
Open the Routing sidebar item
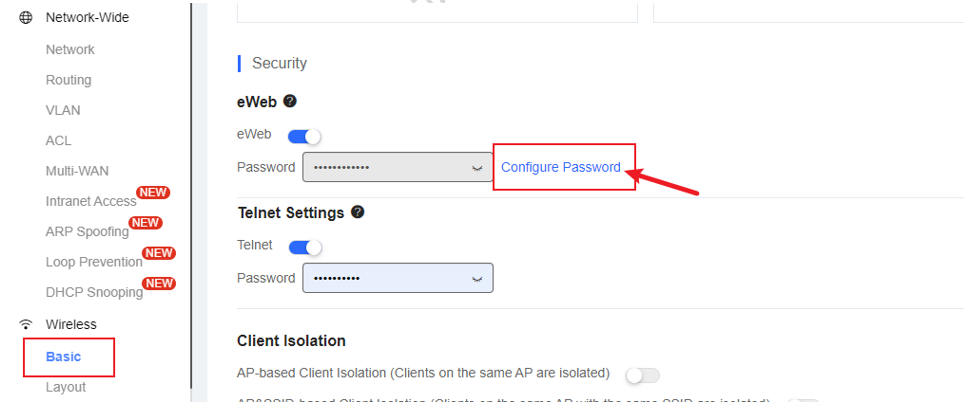[x=68, y=80]
